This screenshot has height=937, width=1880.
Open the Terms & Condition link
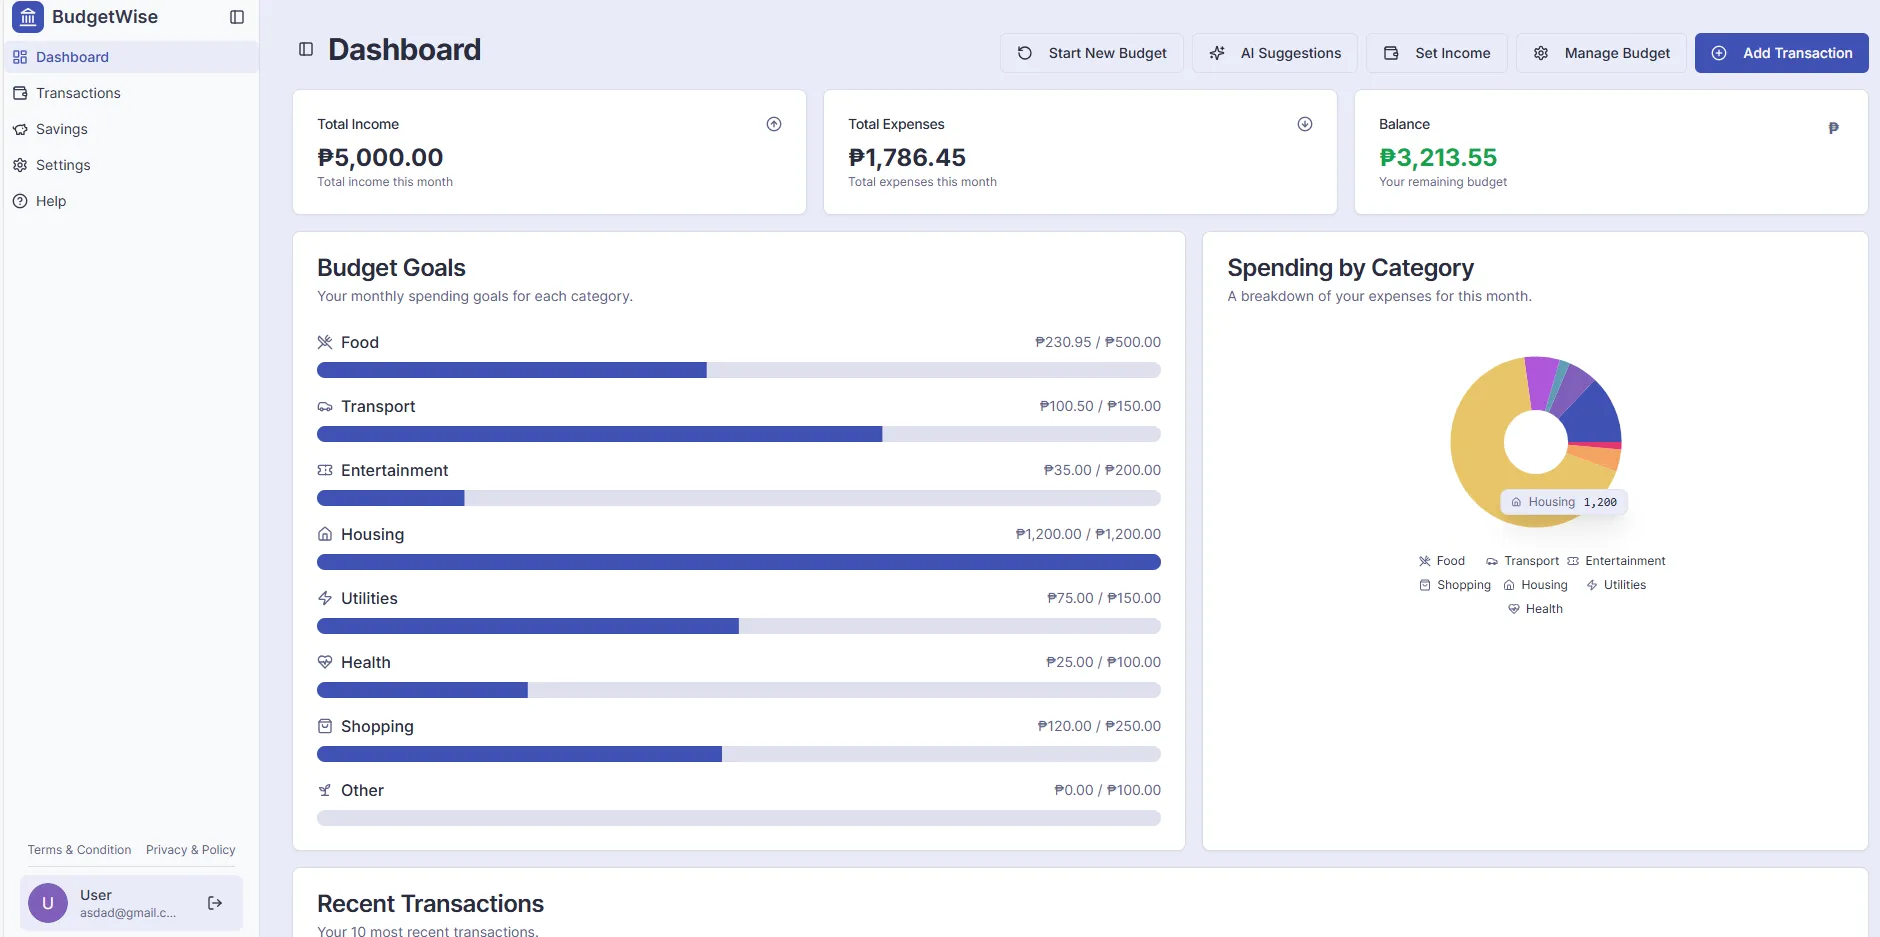coord(79,850)
